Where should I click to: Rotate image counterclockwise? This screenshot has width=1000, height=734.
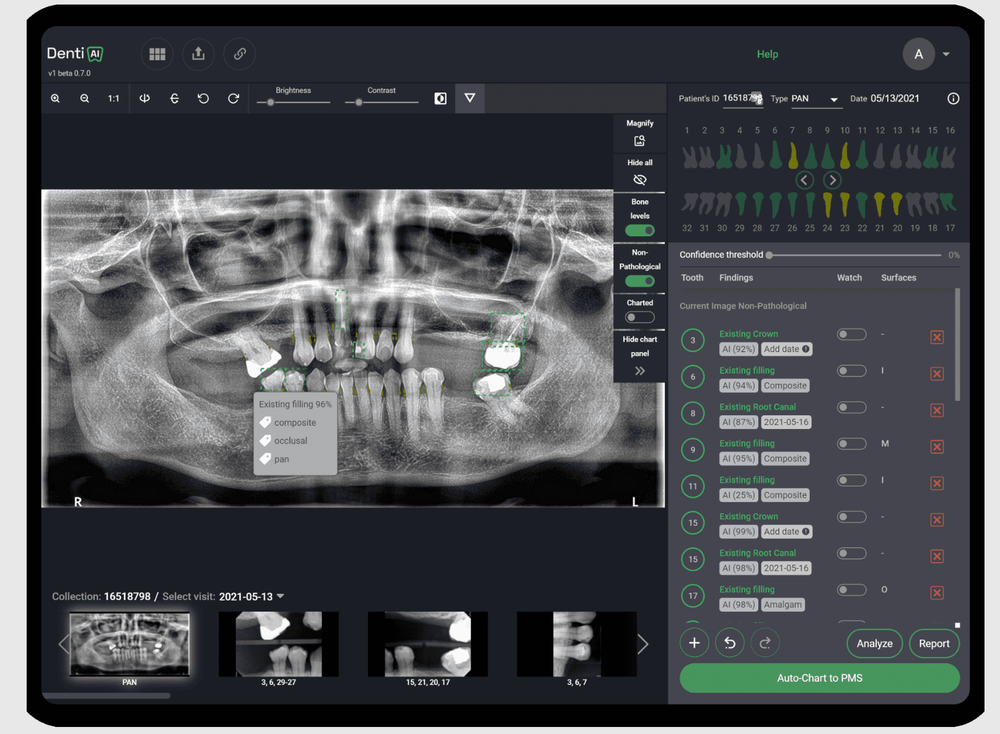pos(203,98)
